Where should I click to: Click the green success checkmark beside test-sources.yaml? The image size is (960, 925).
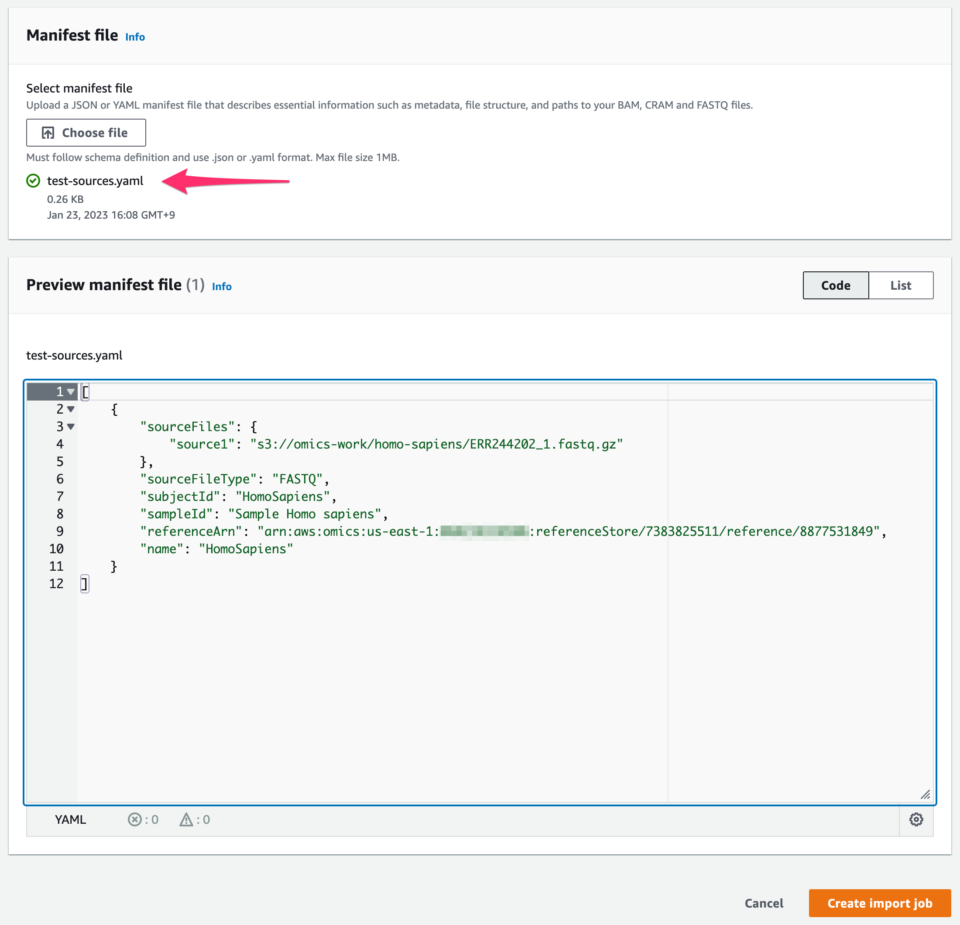click(31, 181)
